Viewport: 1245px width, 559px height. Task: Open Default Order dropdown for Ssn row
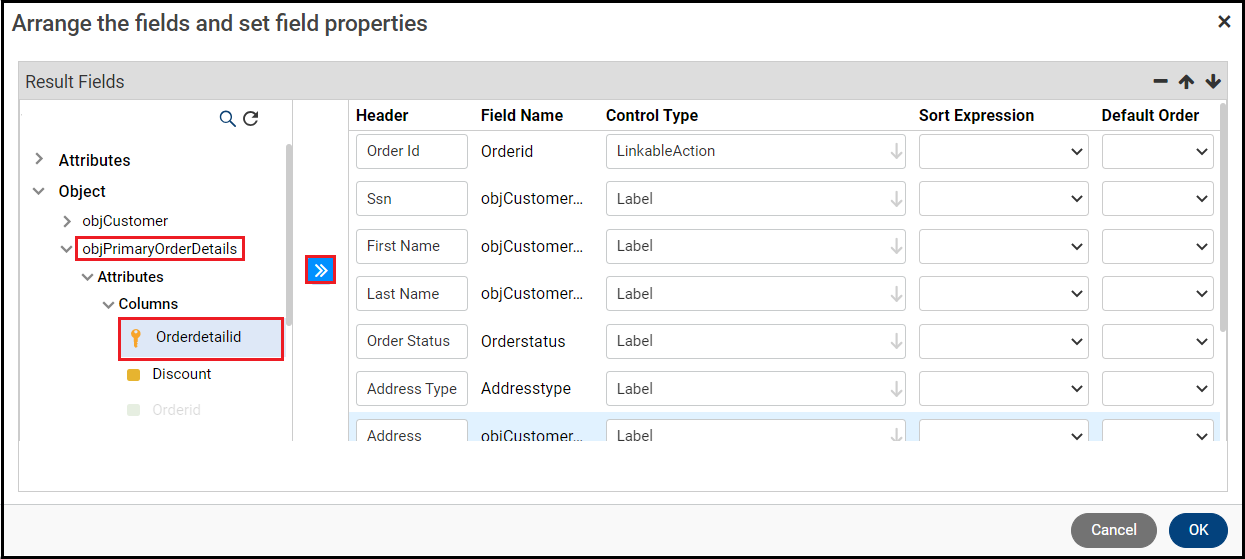(1158, 199)
